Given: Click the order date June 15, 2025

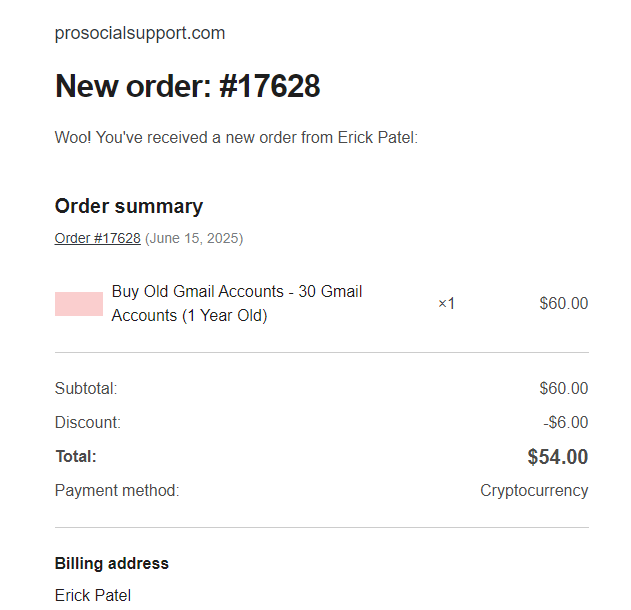Looking at the screenshot, I should (194, 238).
